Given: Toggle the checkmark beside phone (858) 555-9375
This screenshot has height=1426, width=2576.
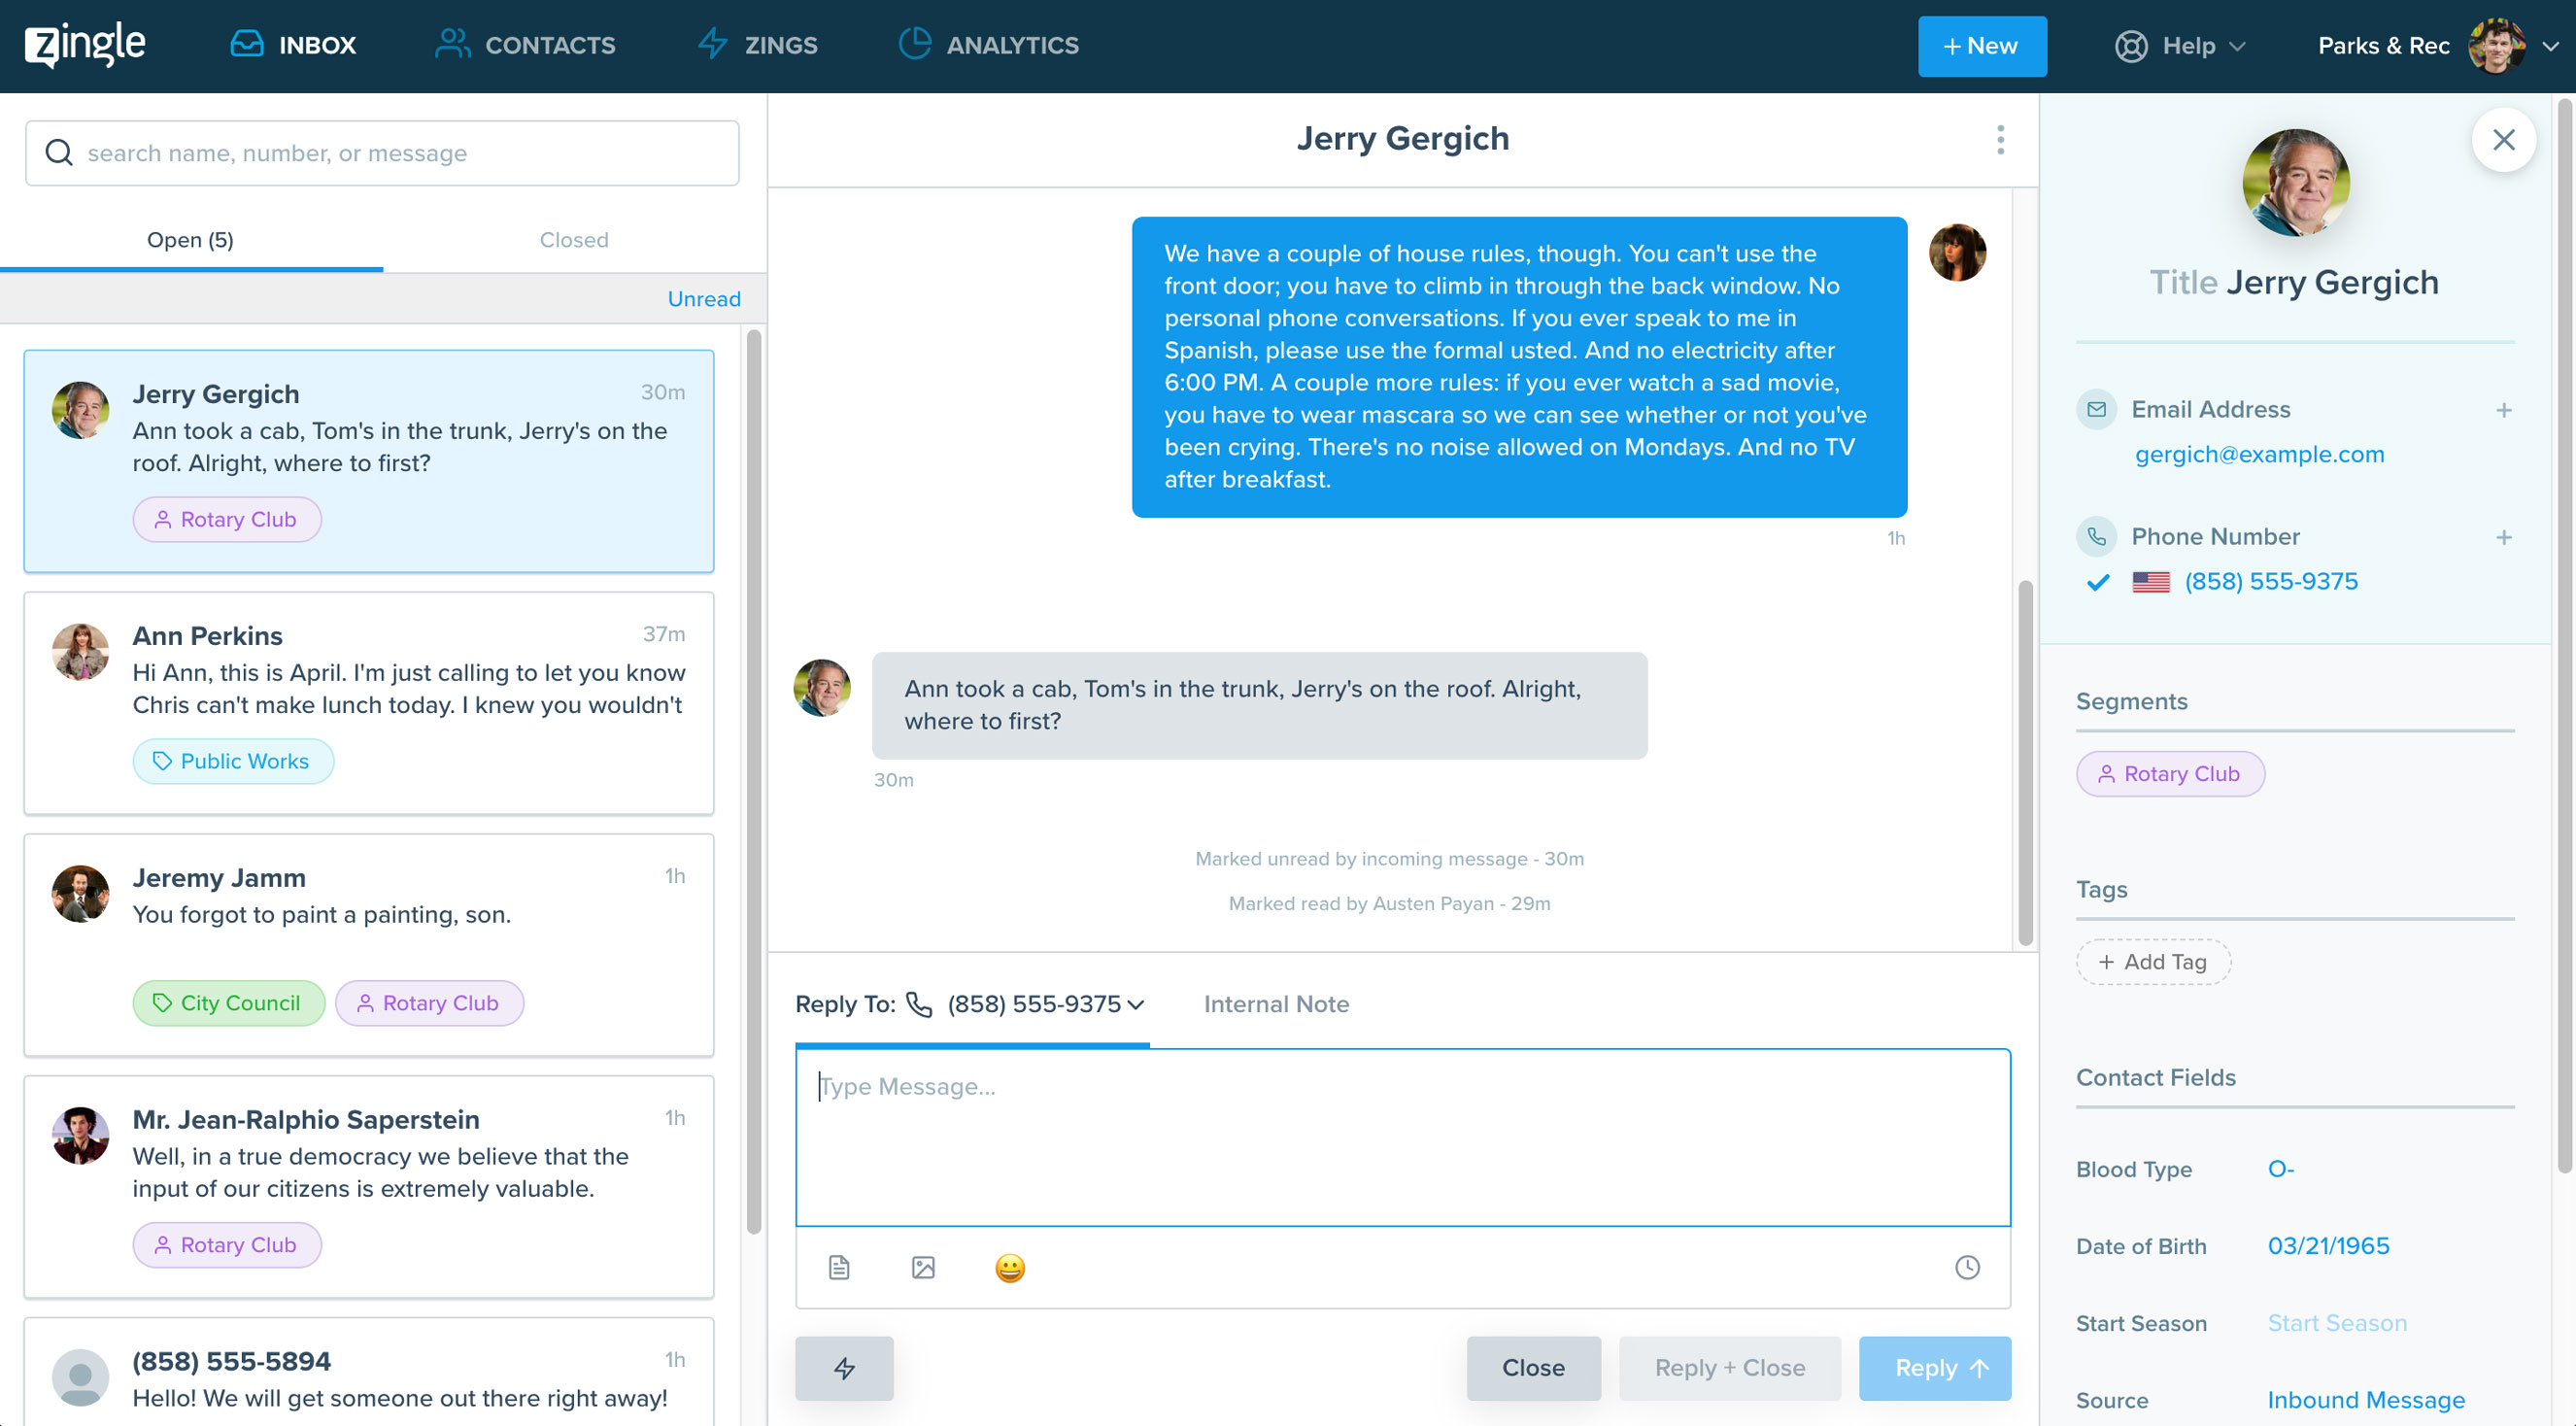Looking at the screenshot, I should pyautogui.click(x=2098, y=582).
